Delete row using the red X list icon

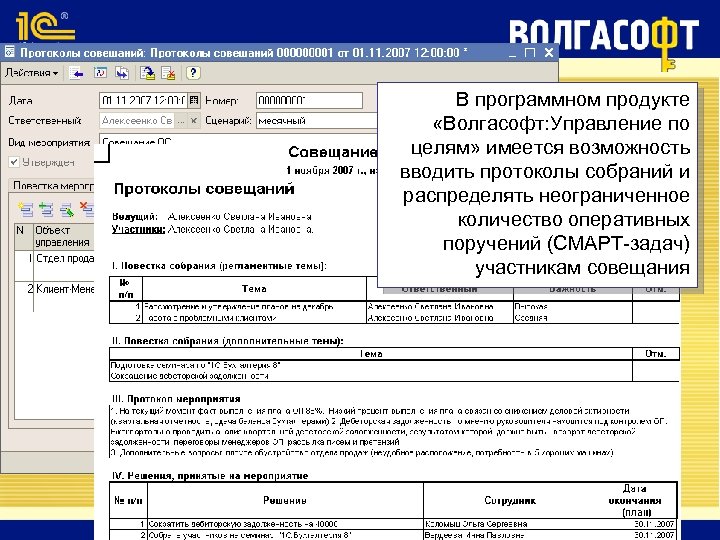pos(86,209)
